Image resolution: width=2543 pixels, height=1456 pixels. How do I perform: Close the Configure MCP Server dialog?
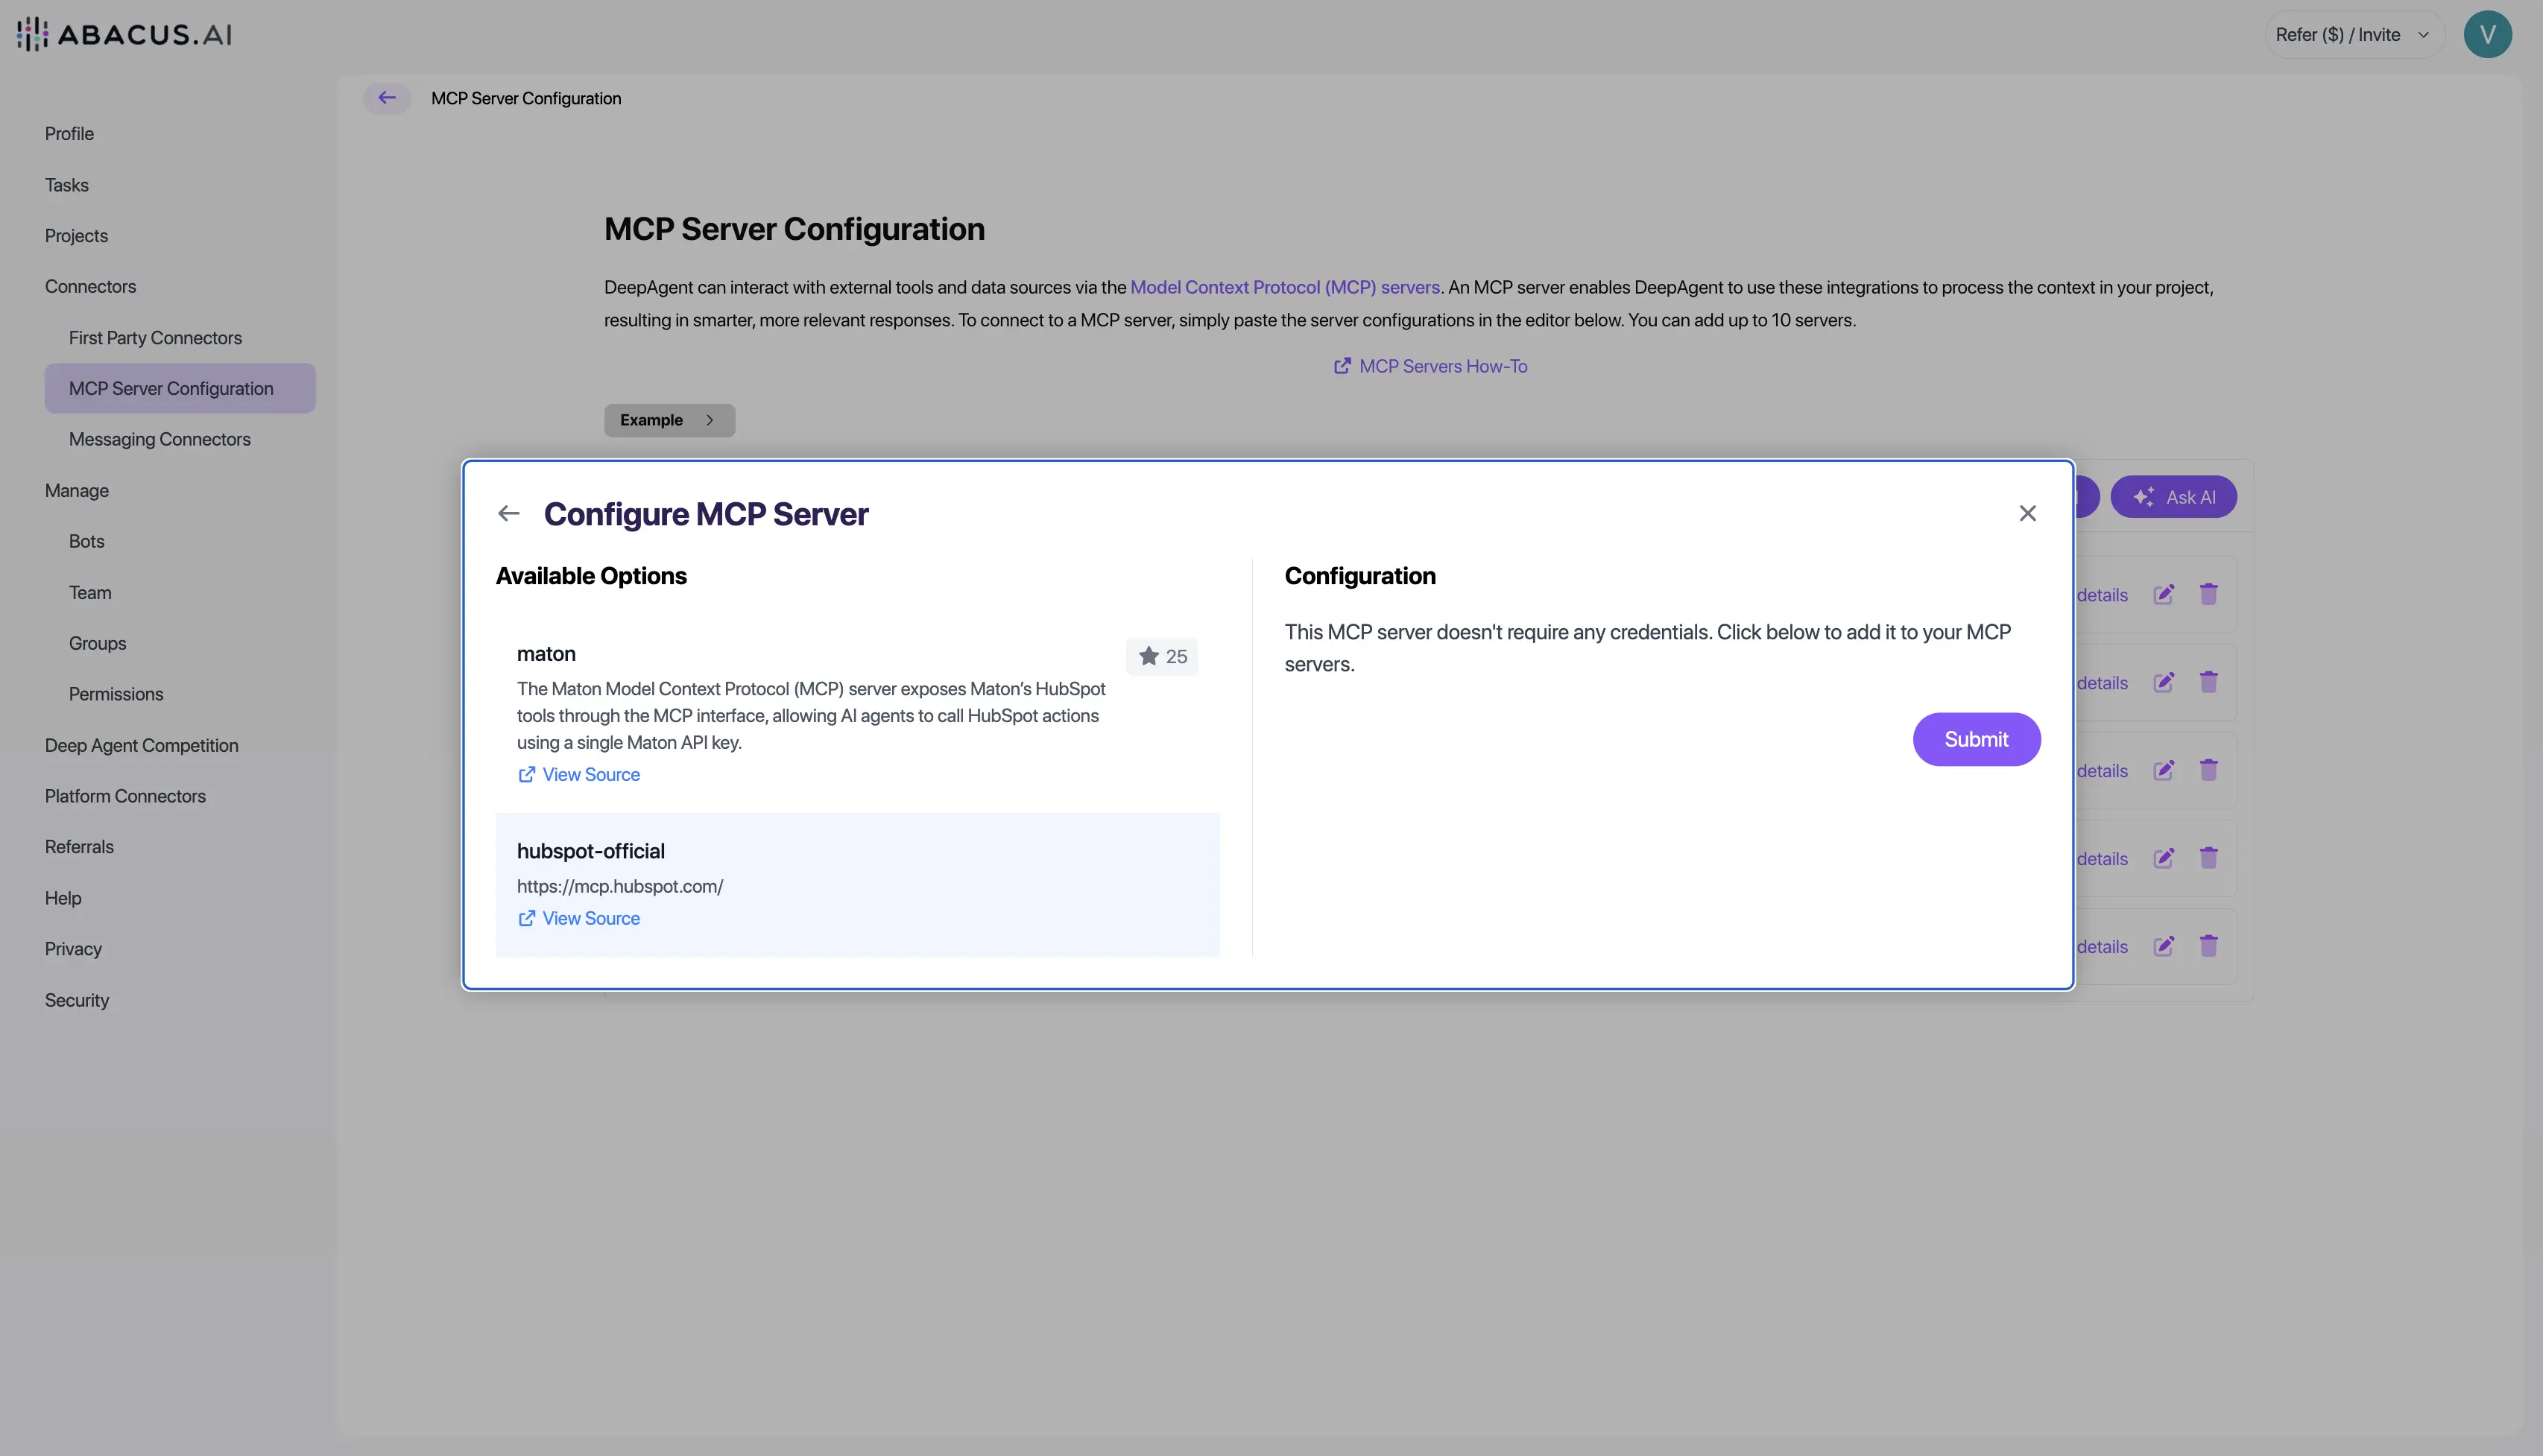[2027, 512]
